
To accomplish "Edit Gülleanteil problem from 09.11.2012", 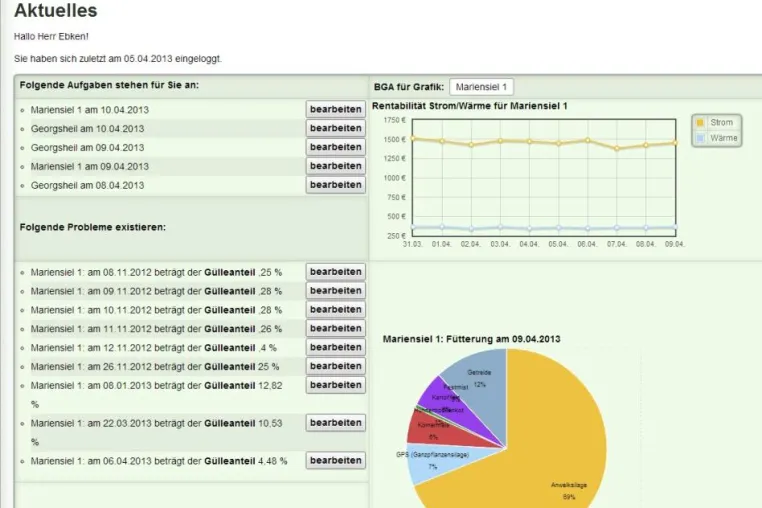I will tap(336, 291).
